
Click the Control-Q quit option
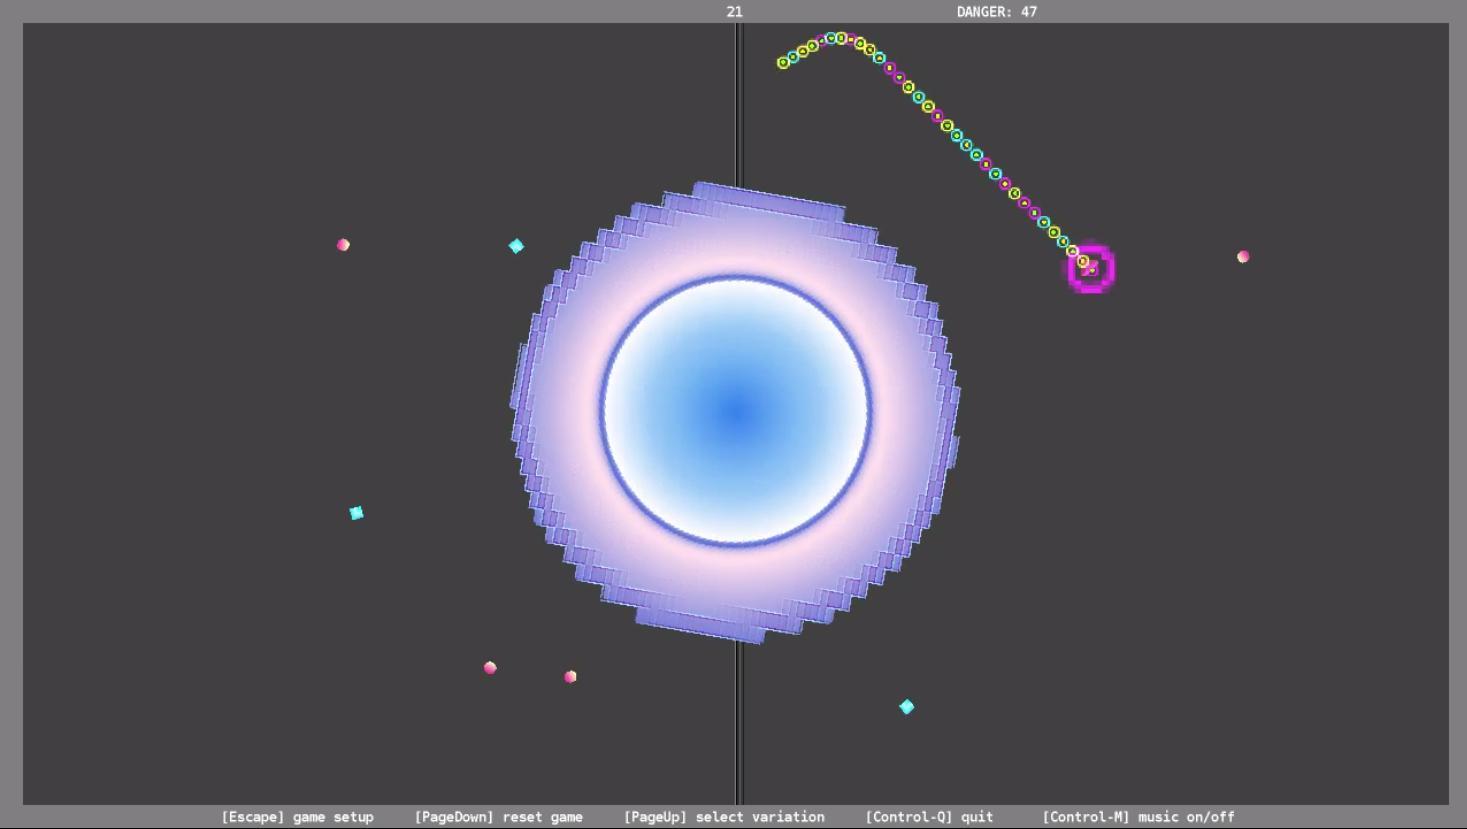coord(929,817)
